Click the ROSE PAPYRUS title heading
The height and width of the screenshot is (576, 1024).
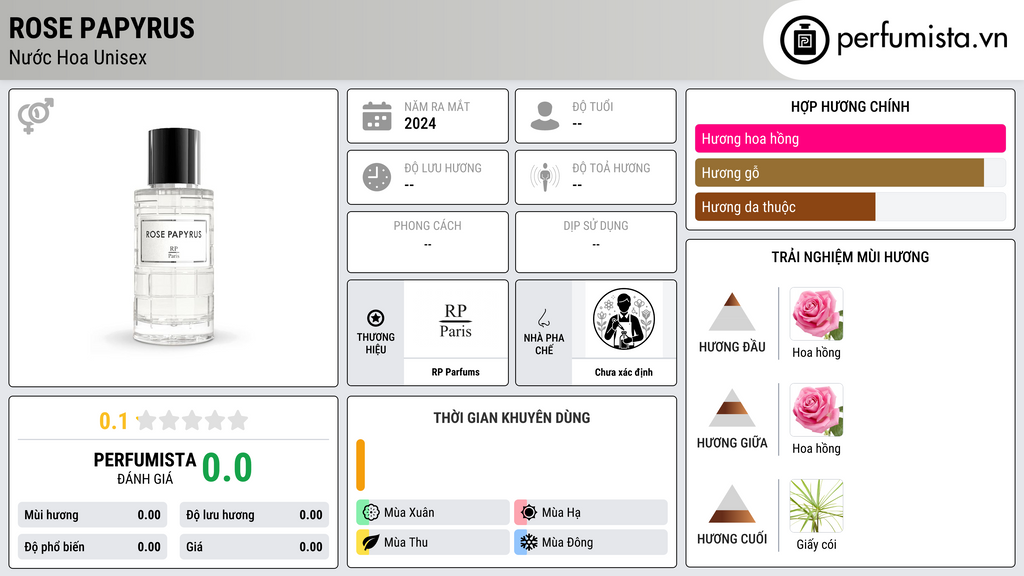point(102,28)
